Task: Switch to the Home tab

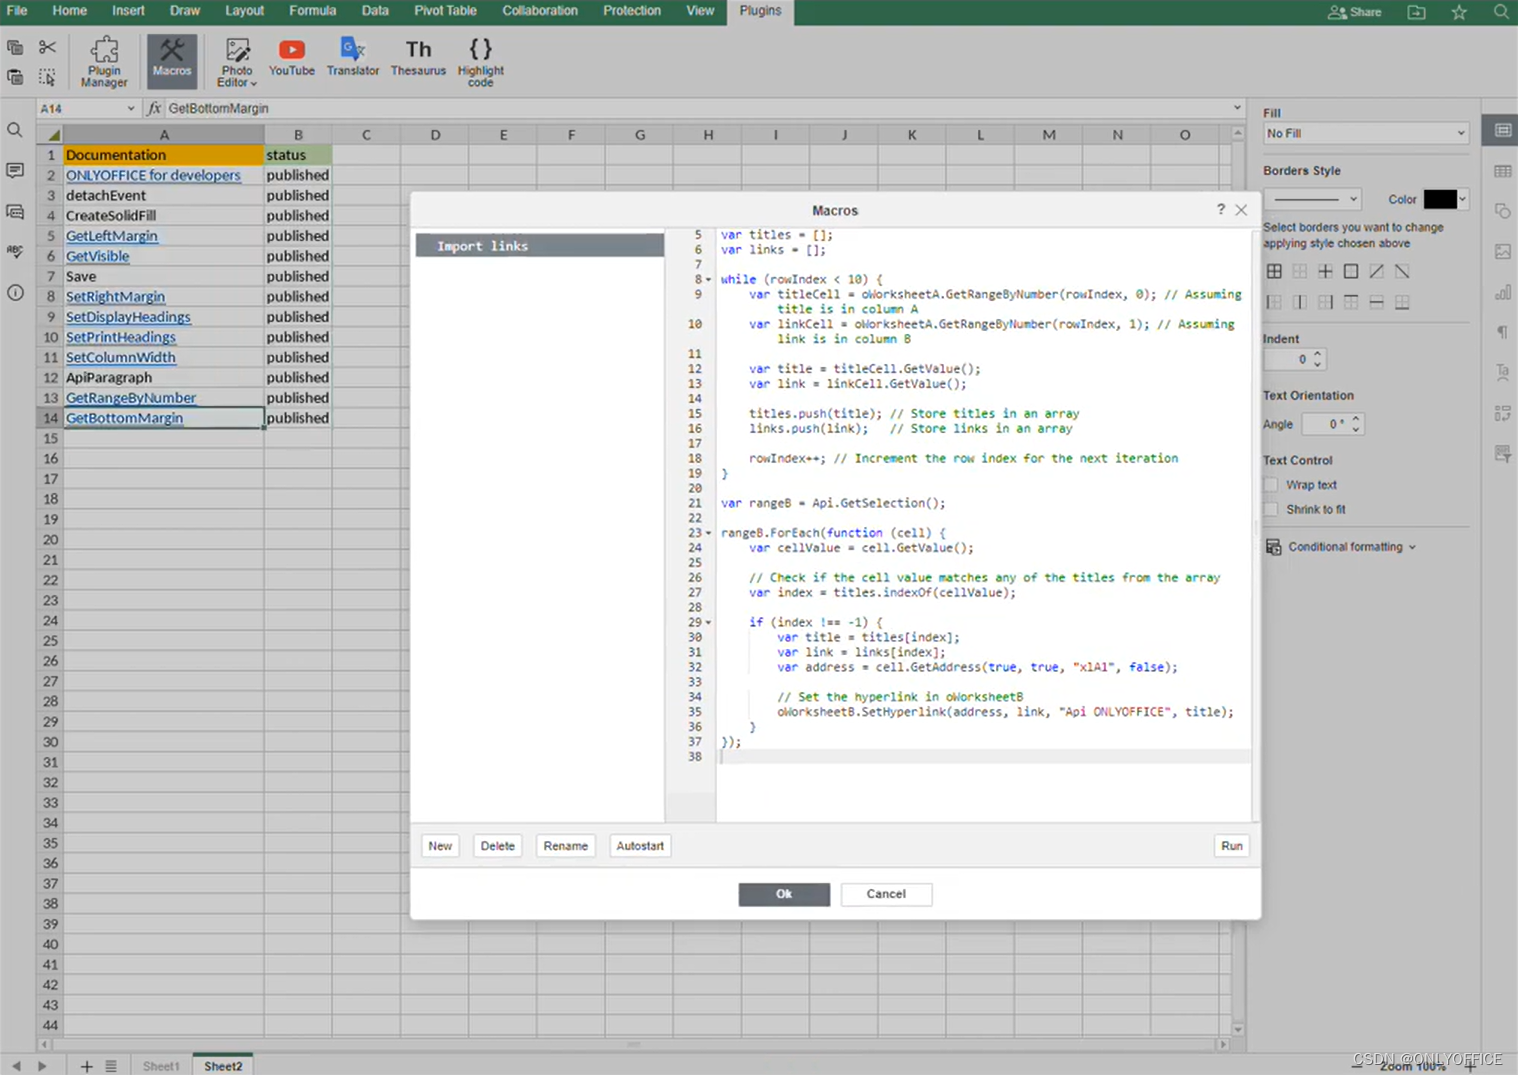Action: tap(70, 11)
